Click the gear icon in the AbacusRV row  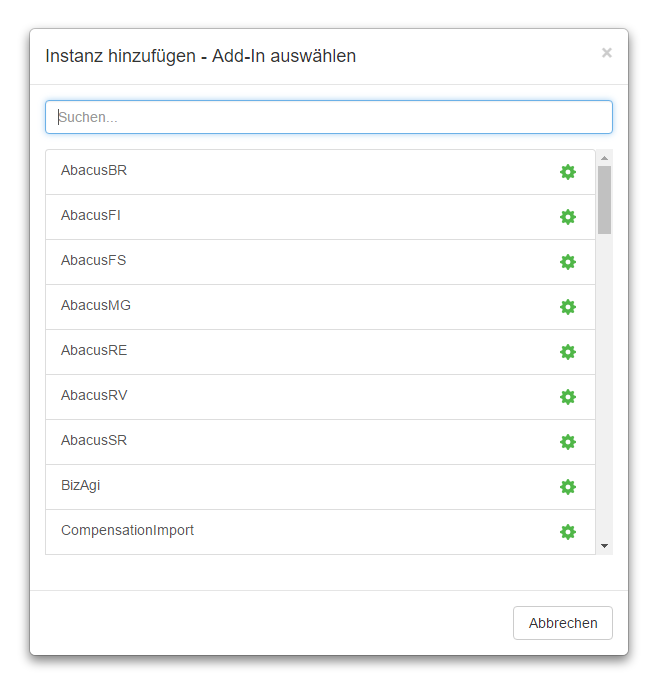point(568,397)
